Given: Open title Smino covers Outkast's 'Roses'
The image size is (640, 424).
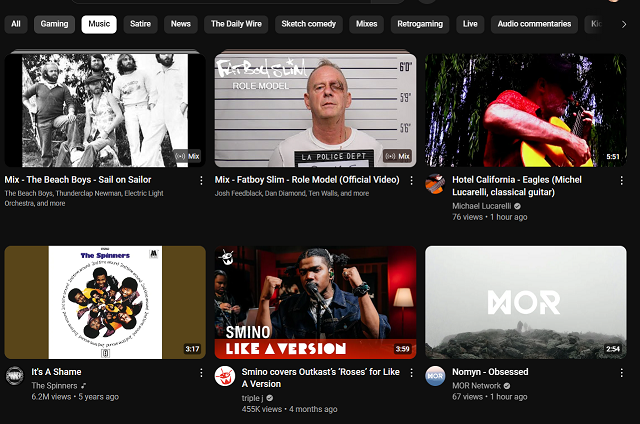Looking at the screenshot, I should pyautogui.click(x=320, y=378).
